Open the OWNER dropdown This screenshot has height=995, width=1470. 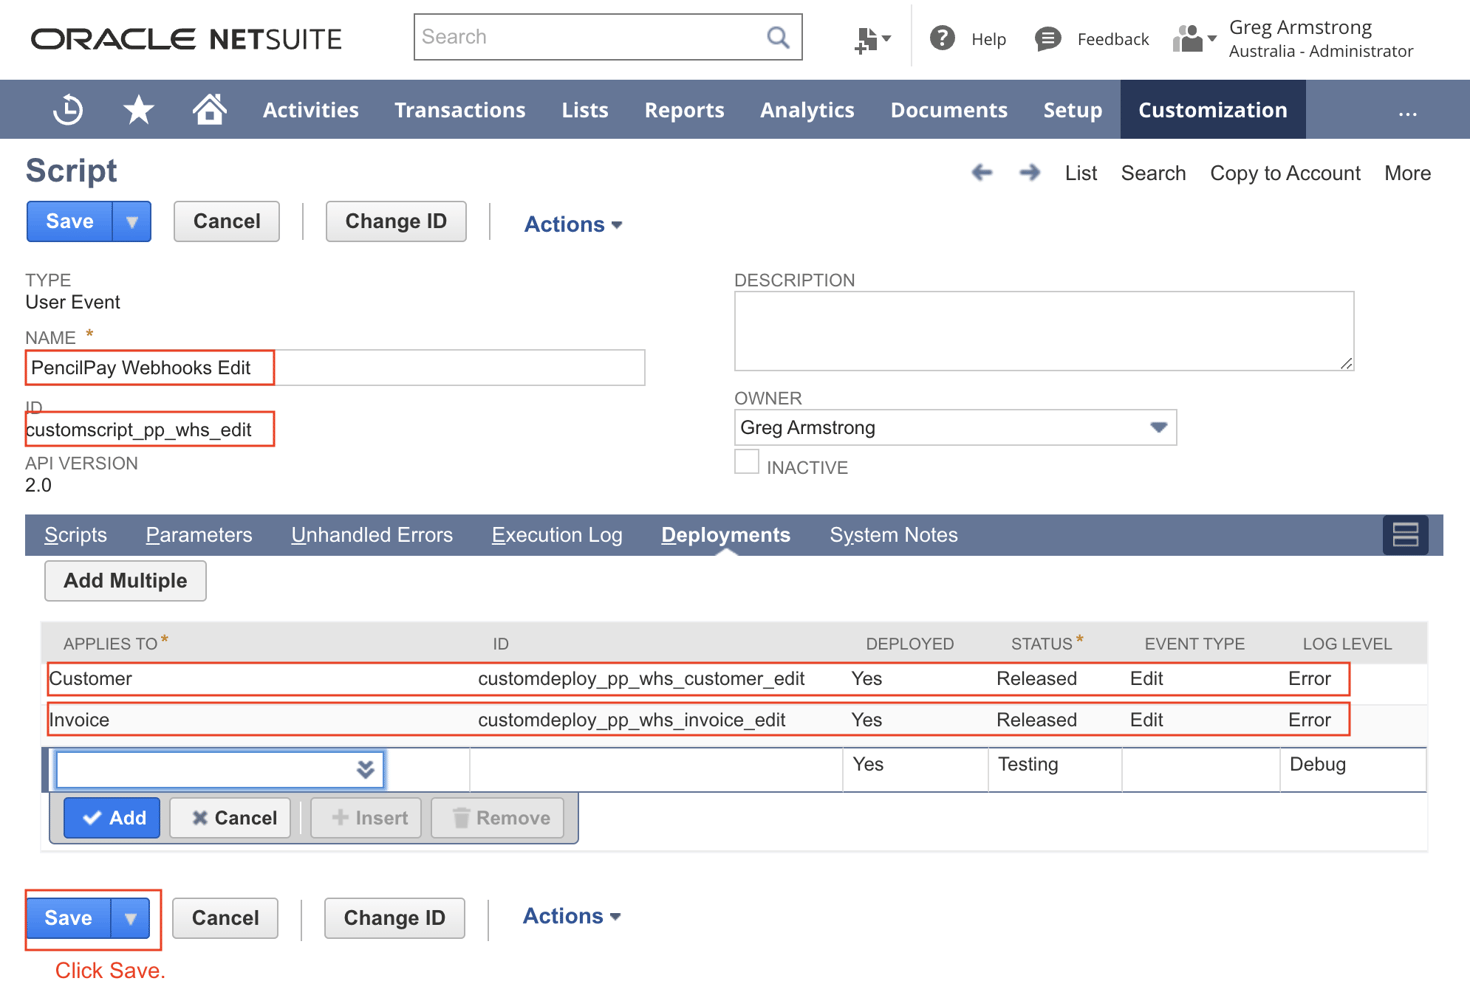[x=1159, y=427]
